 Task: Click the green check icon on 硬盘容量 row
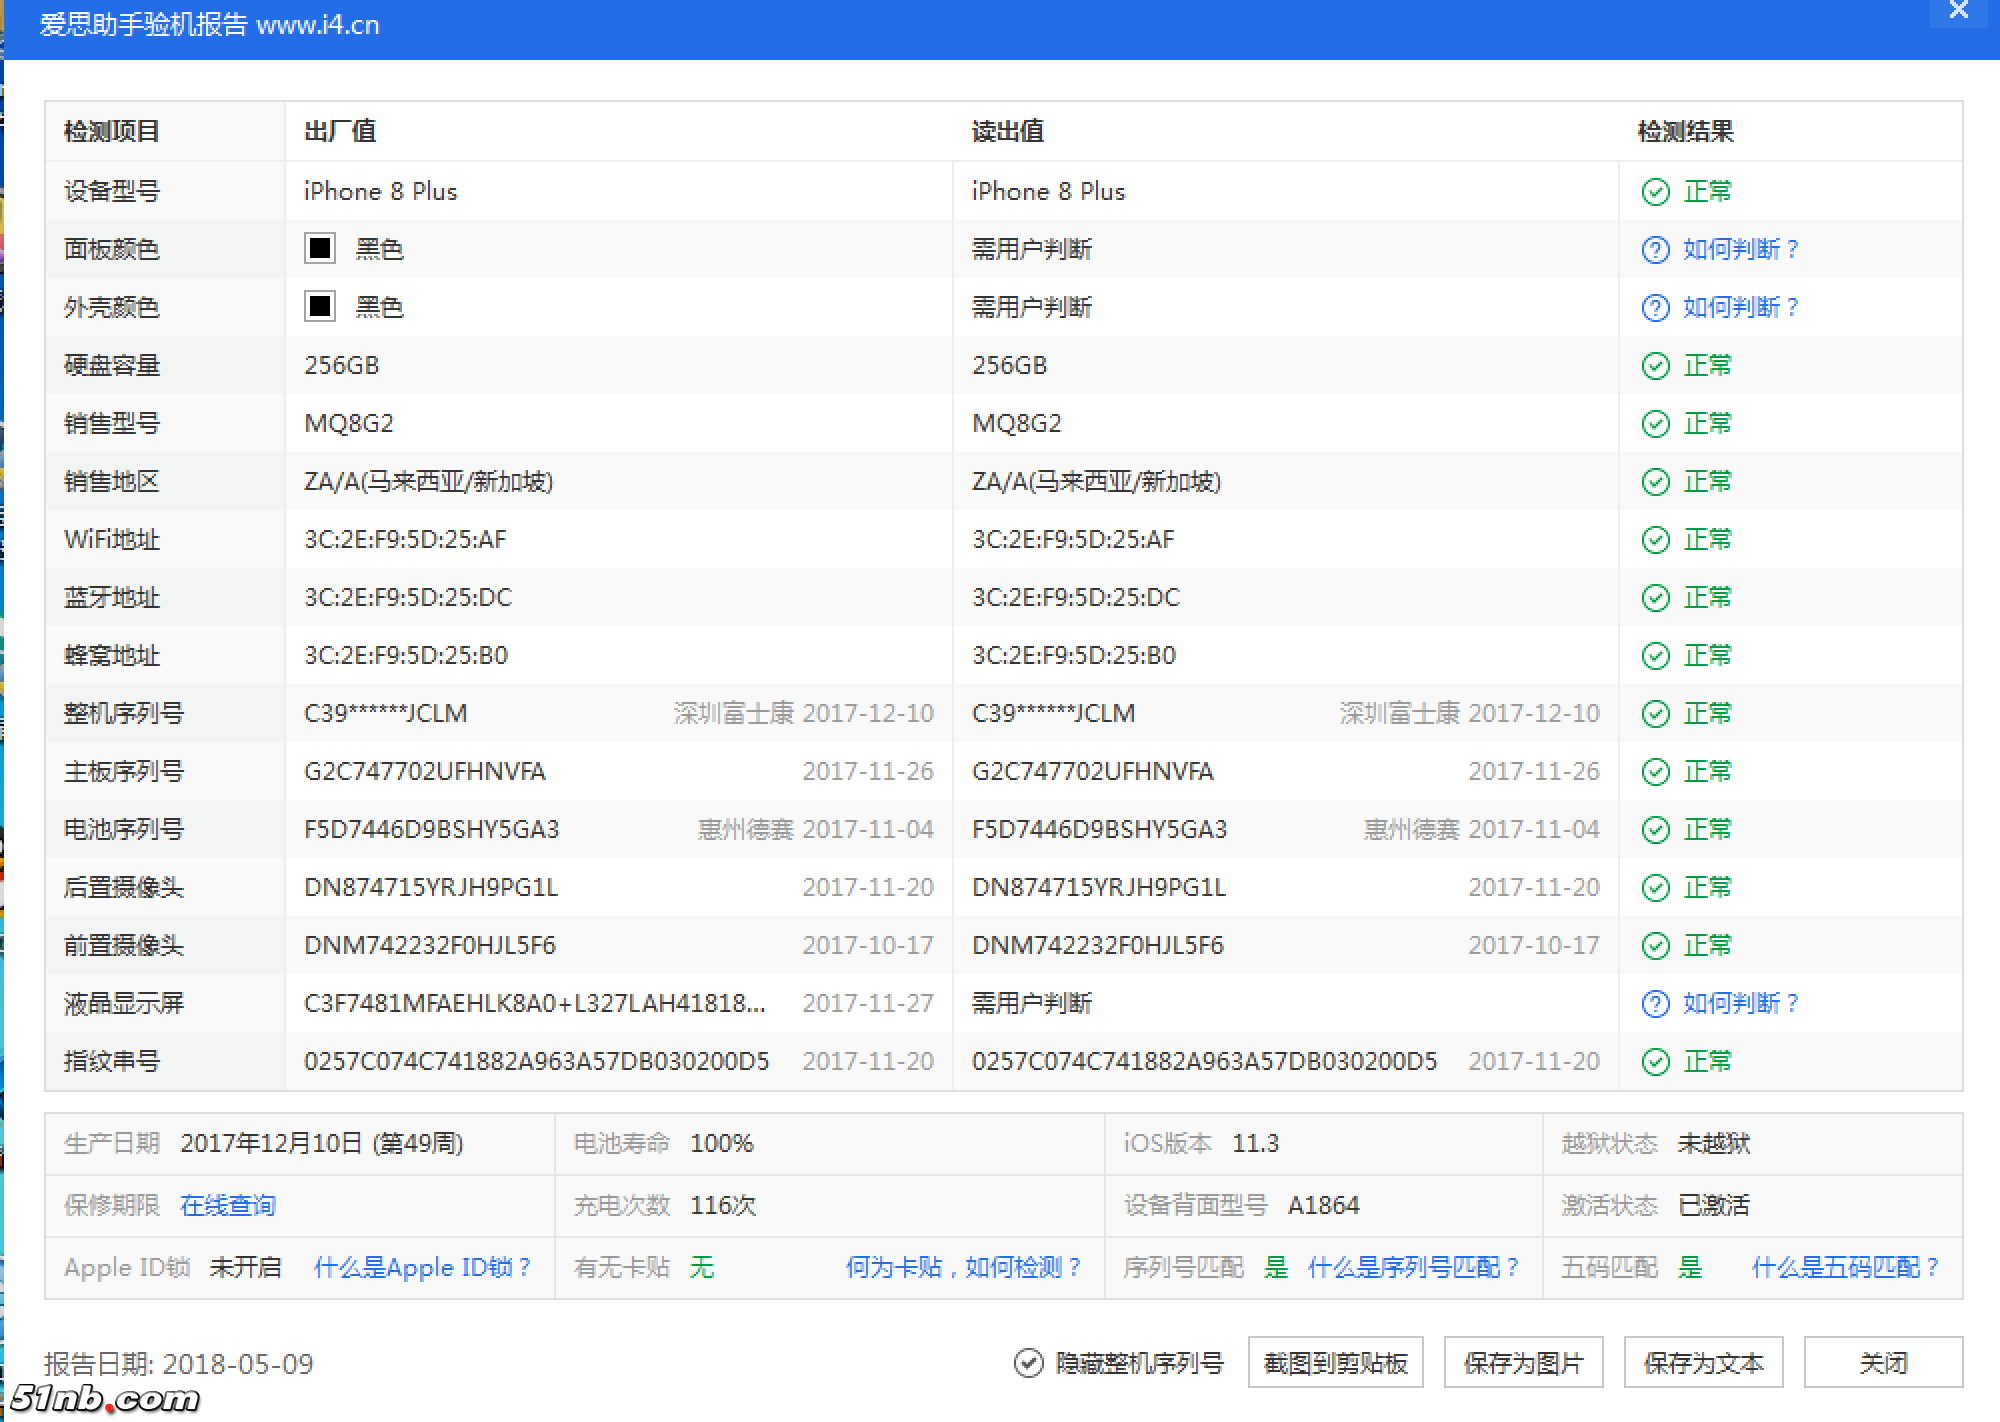tap(1655, 366)
